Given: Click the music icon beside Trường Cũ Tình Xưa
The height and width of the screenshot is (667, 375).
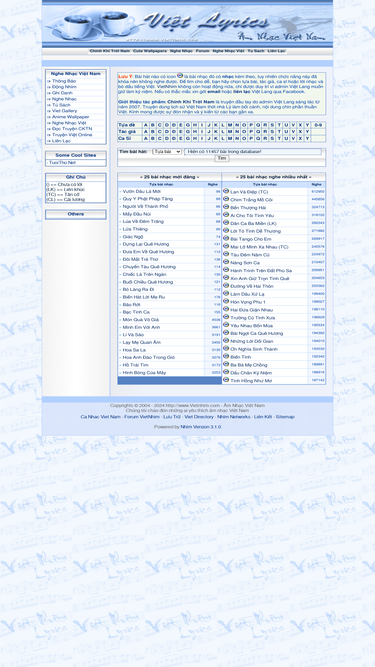Looking at the screenshot, I should tap(226, 317).
